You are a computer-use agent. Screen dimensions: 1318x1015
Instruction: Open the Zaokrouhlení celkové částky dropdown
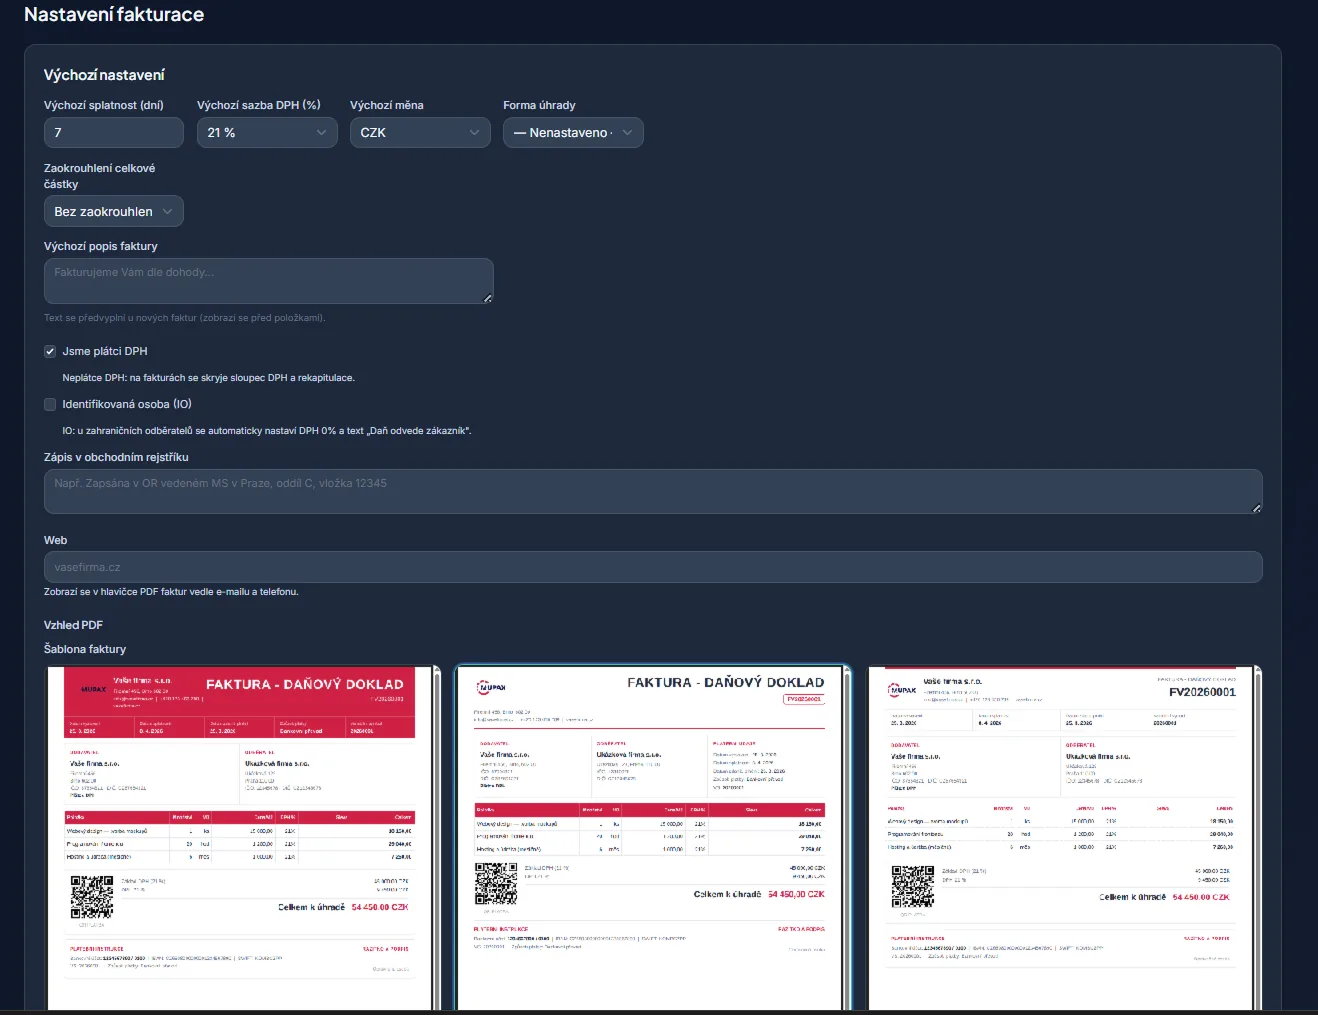coord(114,211)
